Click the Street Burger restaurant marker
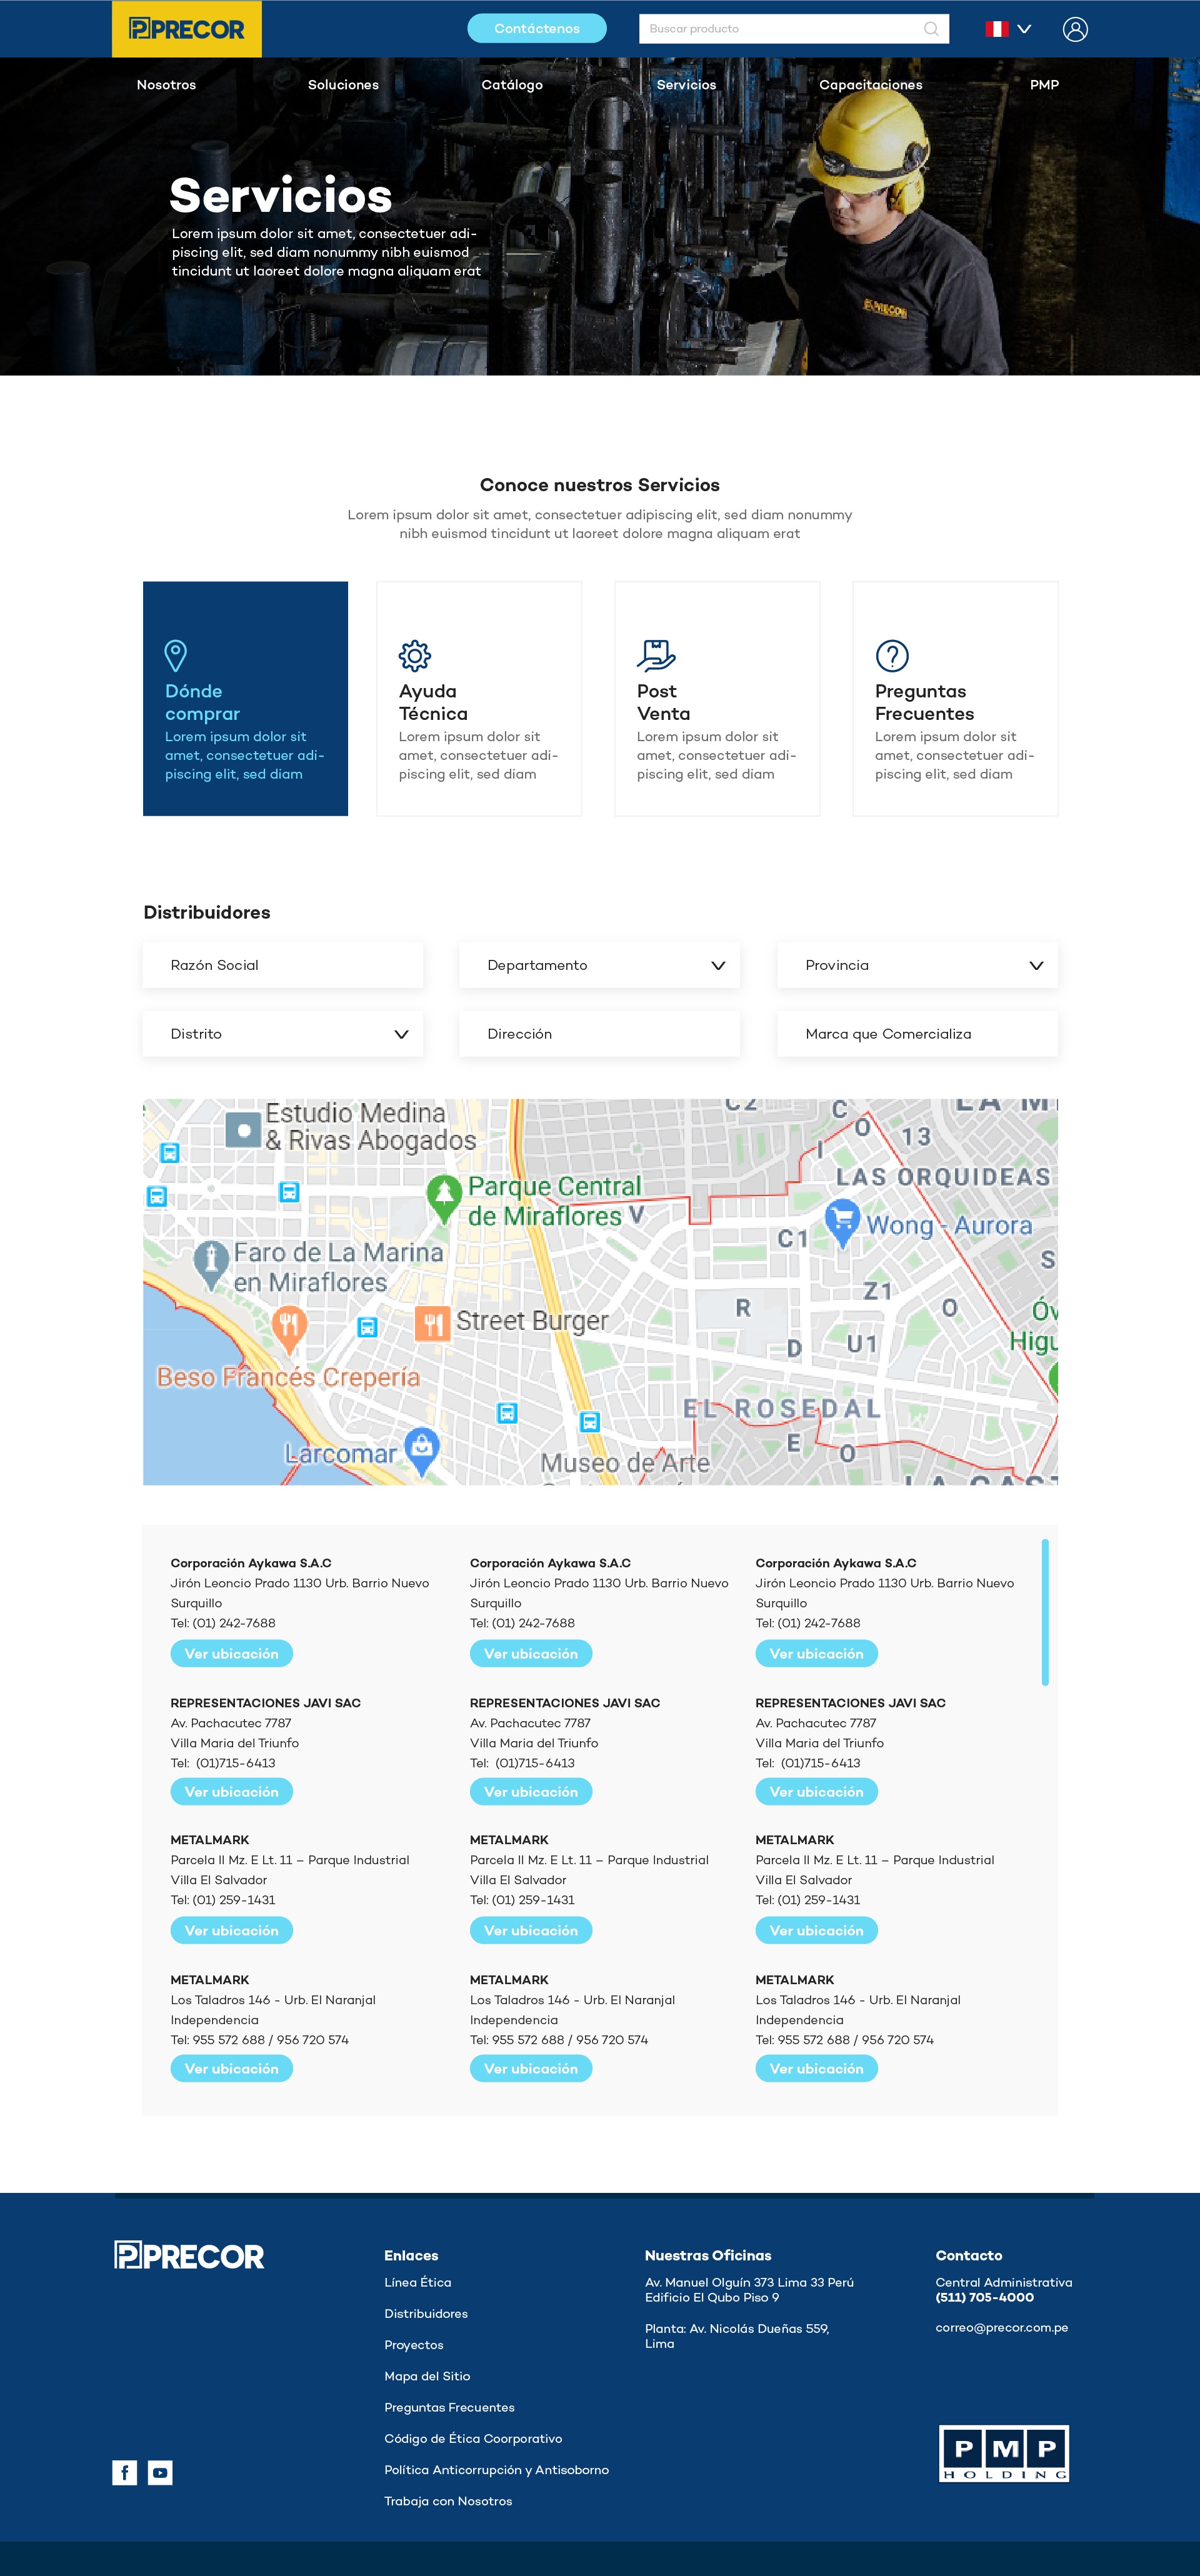1200x2576 pixels. (432, 1324)
